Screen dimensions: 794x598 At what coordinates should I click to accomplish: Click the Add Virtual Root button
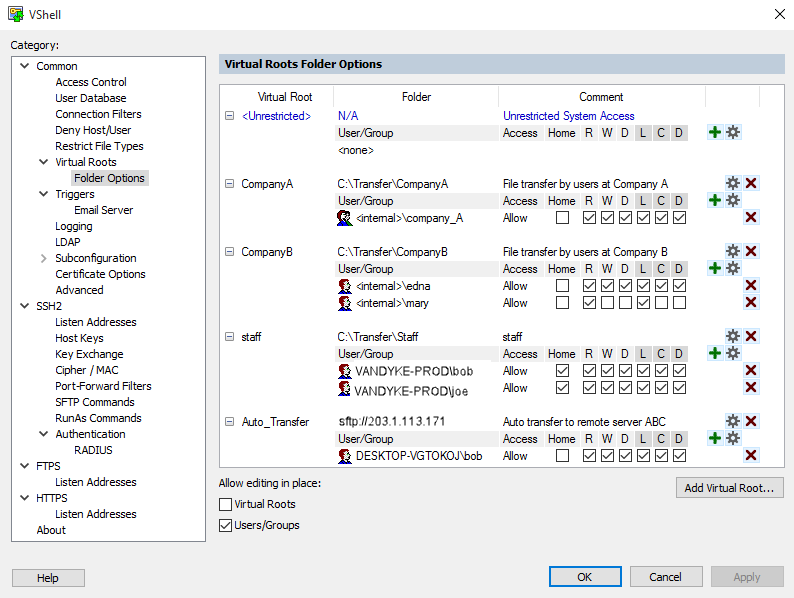(729, 488)
